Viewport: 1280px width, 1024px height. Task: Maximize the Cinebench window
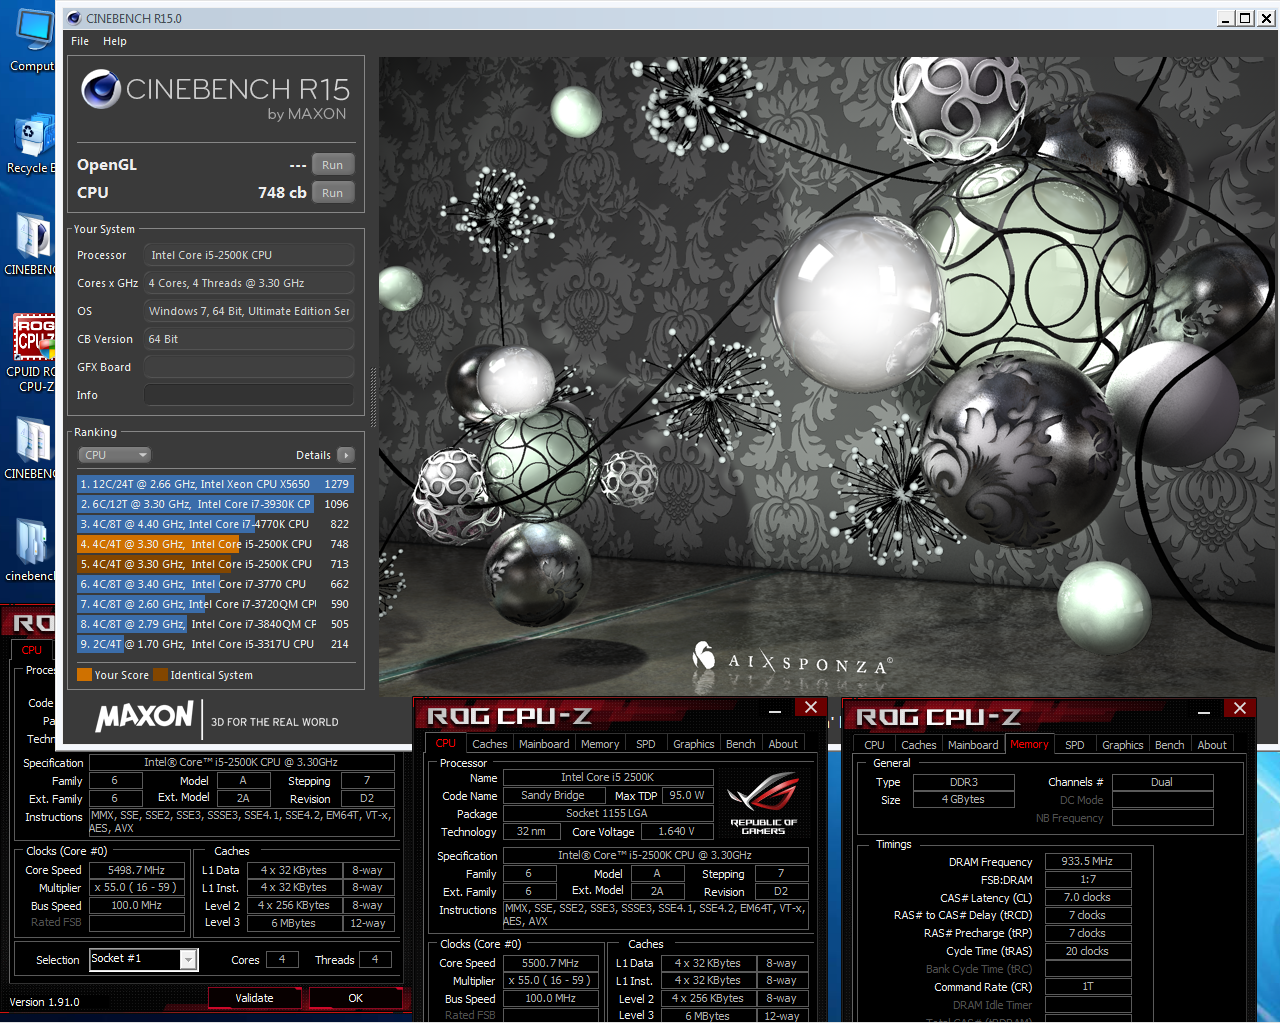[x=1245, y=18]
